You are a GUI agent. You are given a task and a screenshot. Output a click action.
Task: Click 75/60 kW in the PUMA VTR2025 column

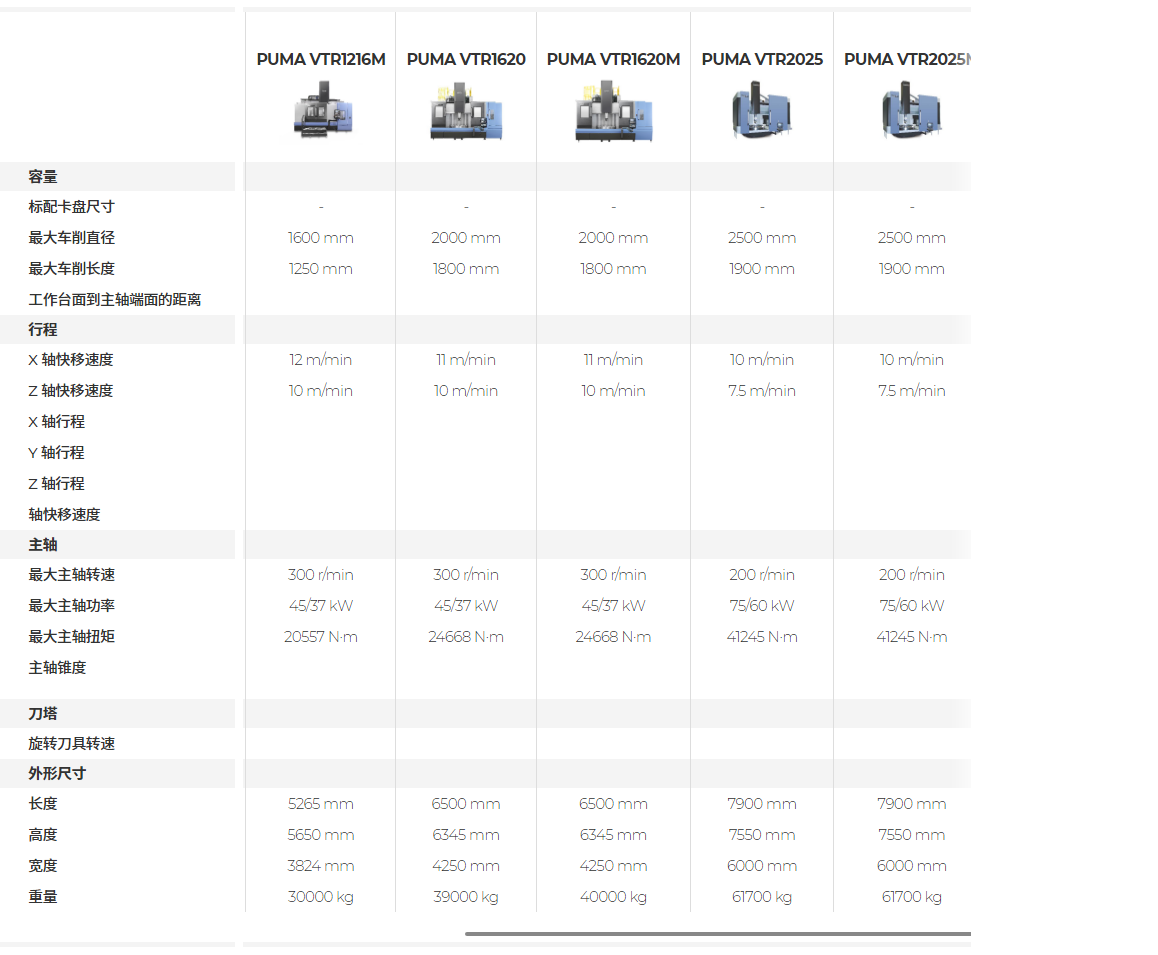click(762, 606)
